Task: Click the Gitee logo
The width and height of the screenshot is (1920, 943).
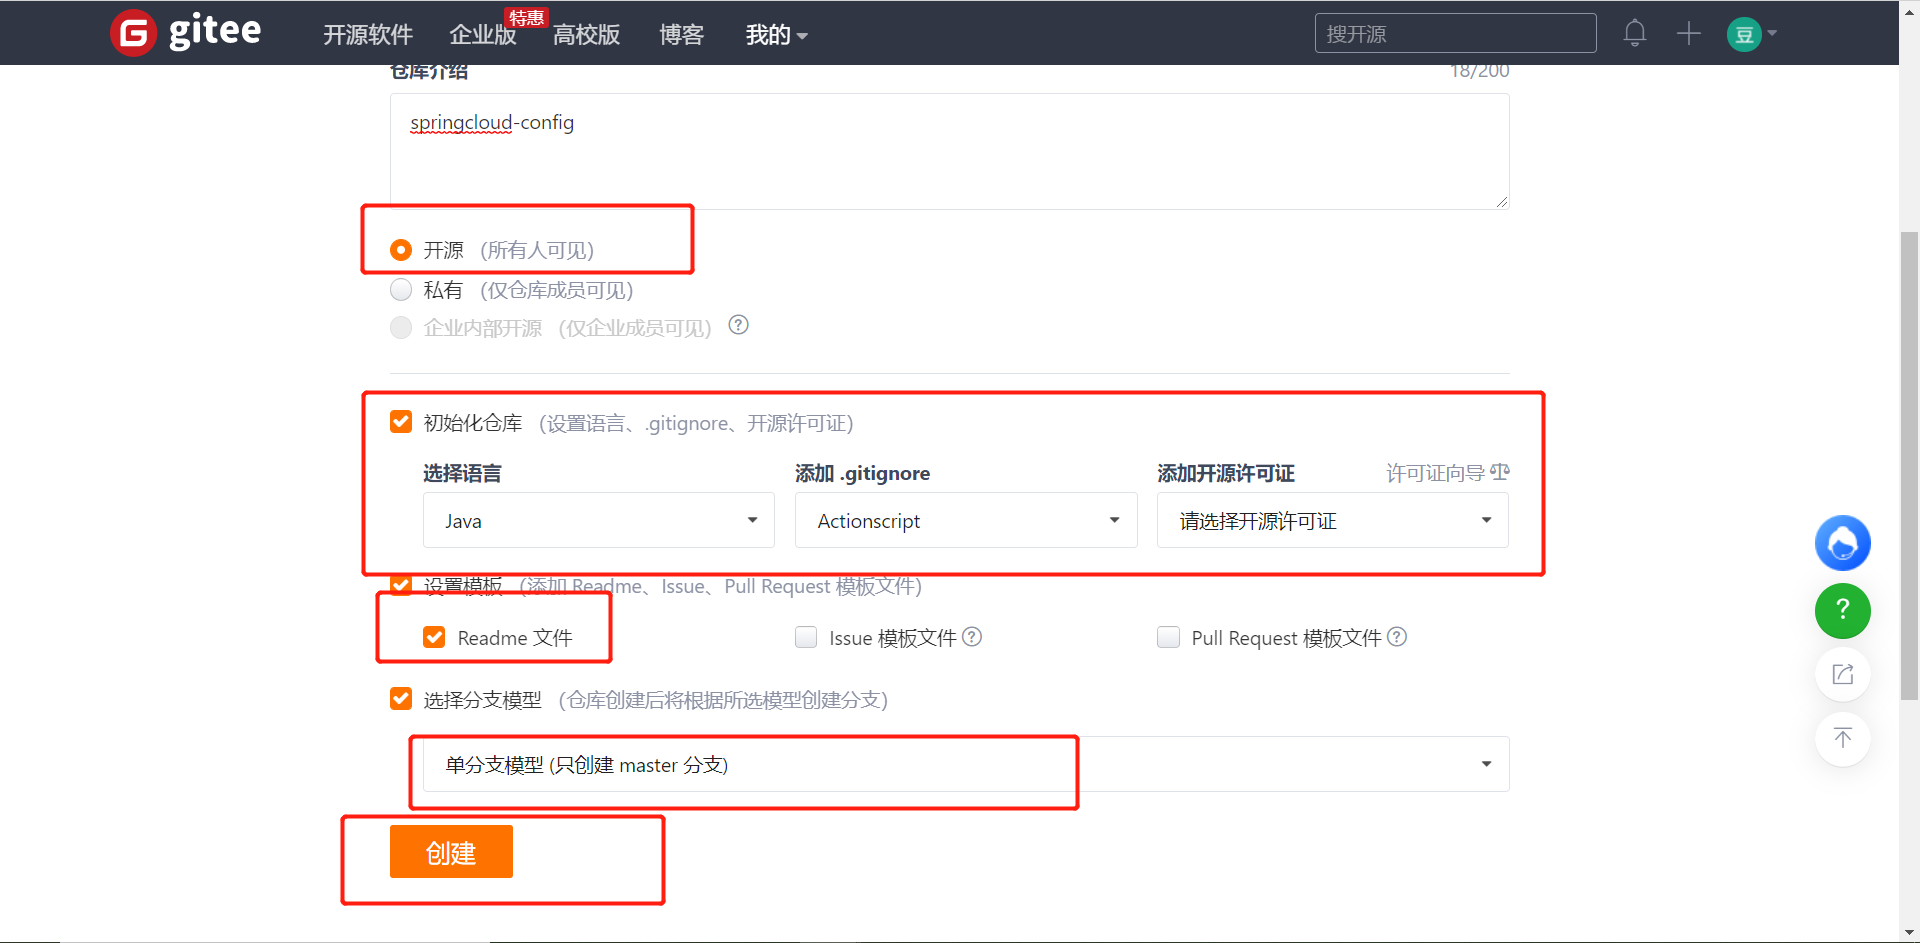Action: [x=186, y=33]
